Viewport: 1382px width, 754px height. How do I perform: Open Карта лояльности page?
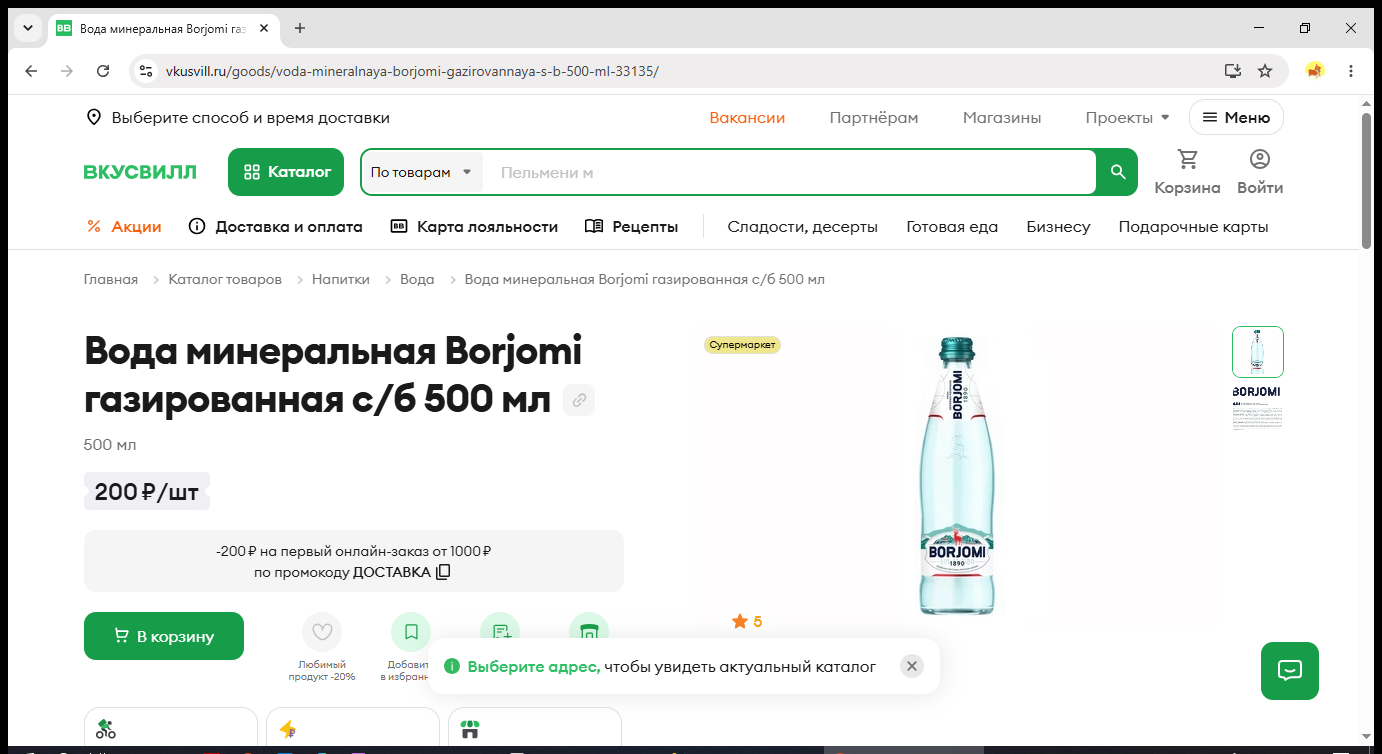click(x=474, y=227)
